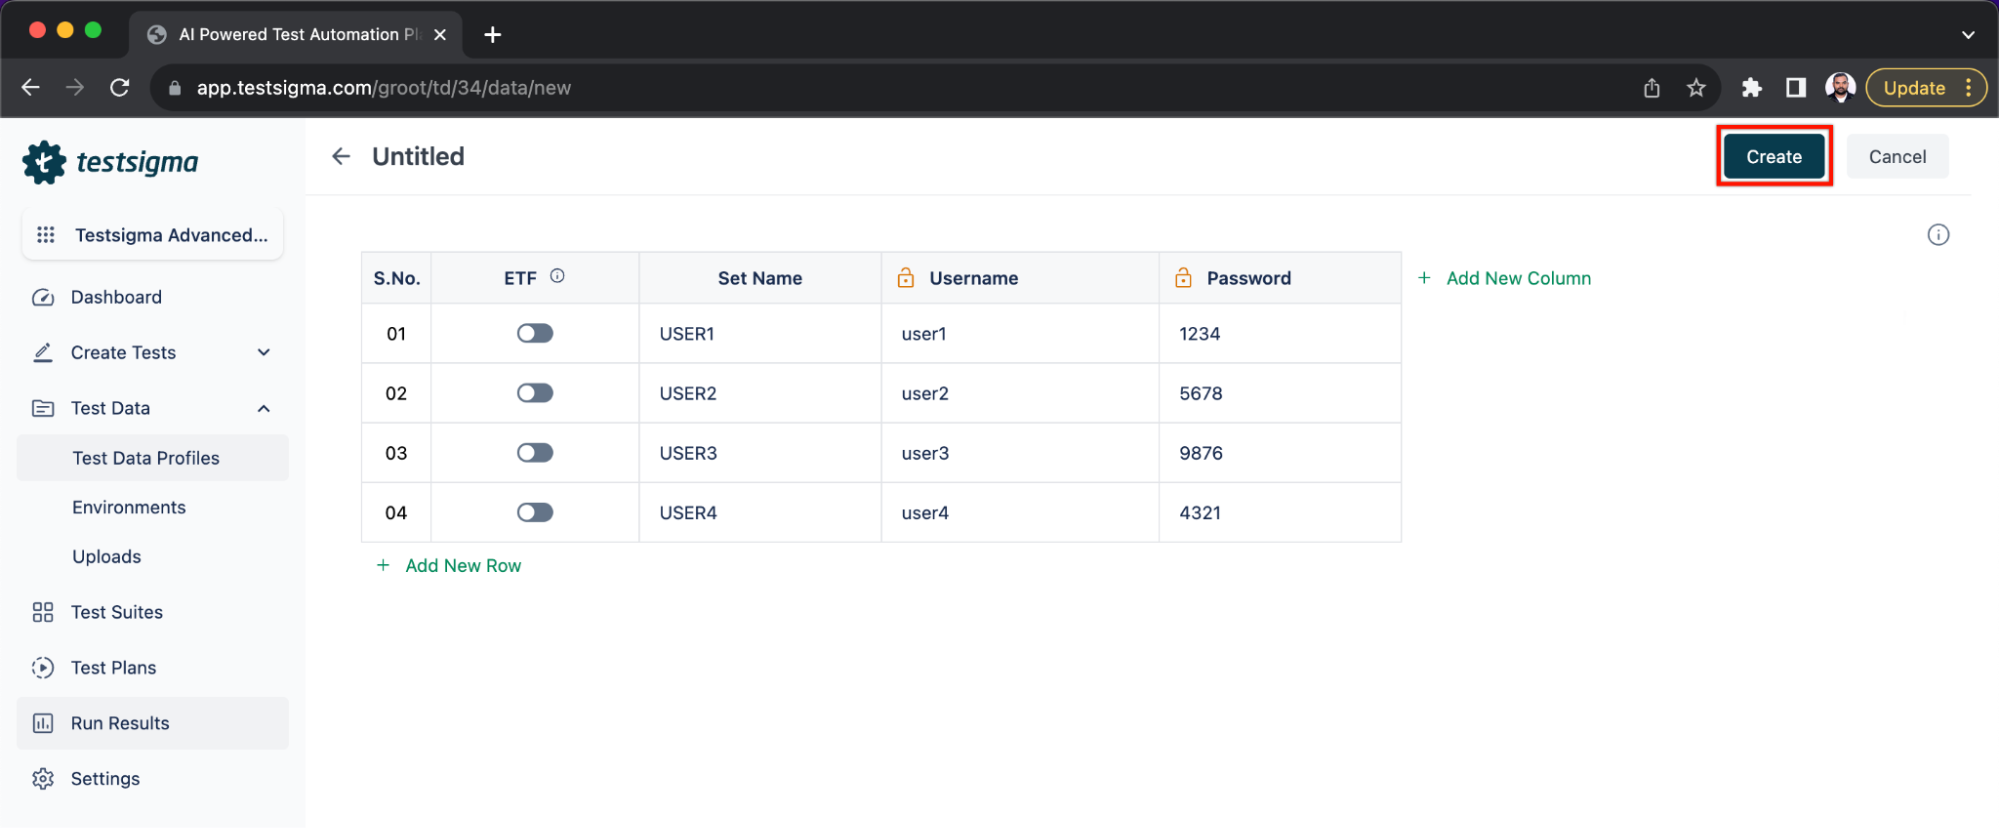This screenshot has height=828, width=1999.
Task: Open the browser side panel icon
Action: (1796, 88)
